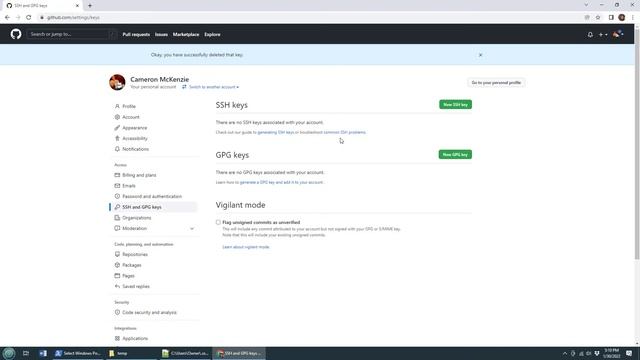Open Repositories settings text

click(135, 254)
